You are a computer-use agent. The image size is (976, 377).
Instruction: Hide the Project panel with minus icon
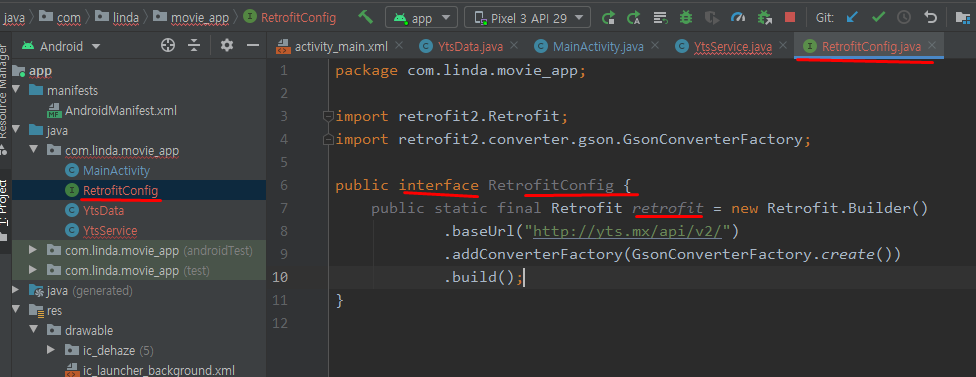[253, 45]
